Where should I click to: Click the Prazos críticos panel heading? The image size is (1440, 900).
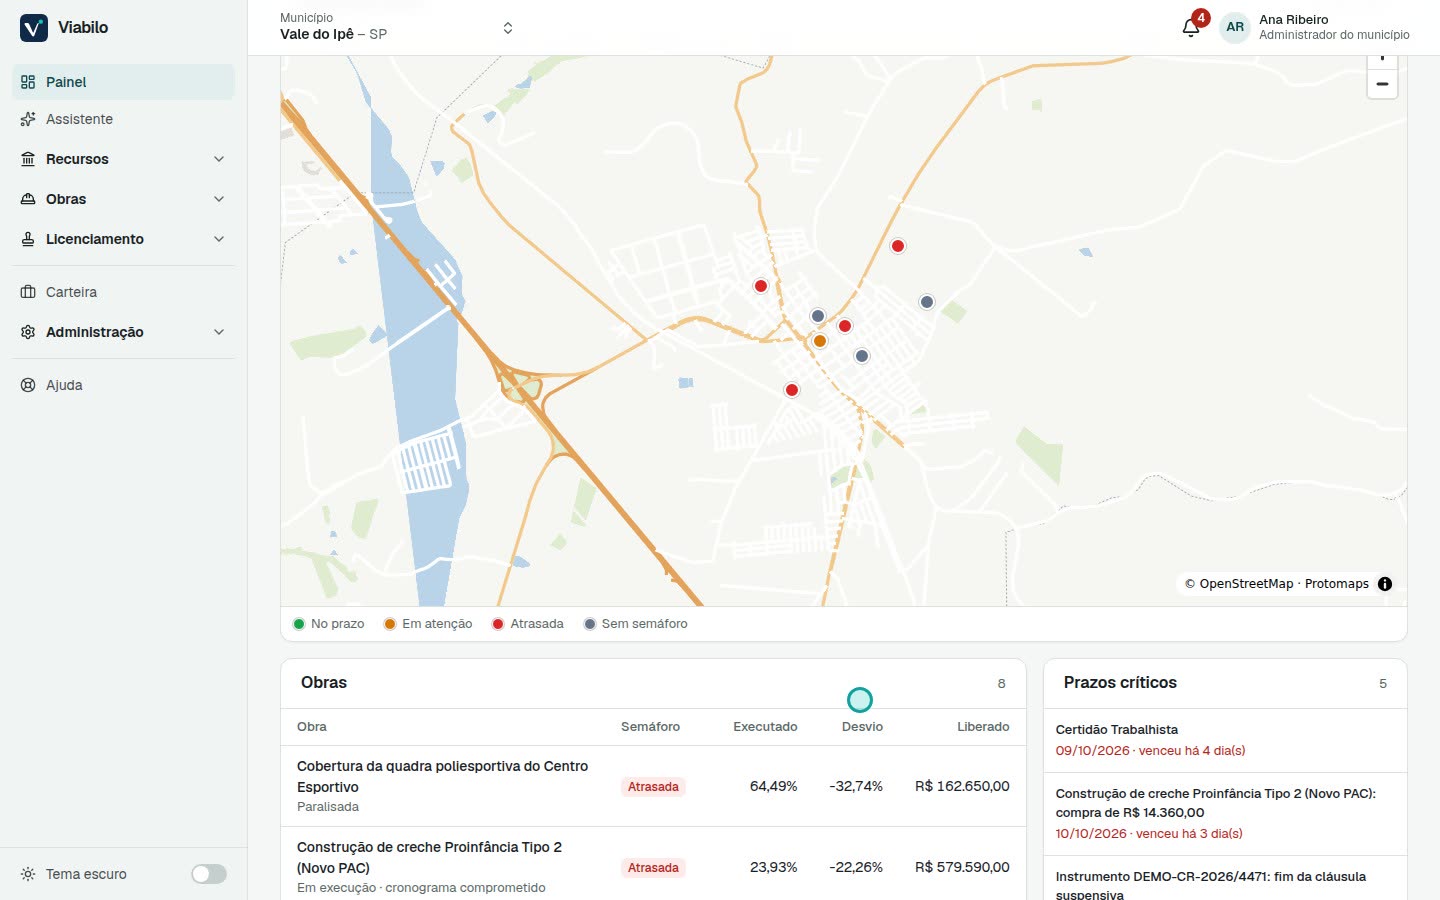coord(1120,683)
